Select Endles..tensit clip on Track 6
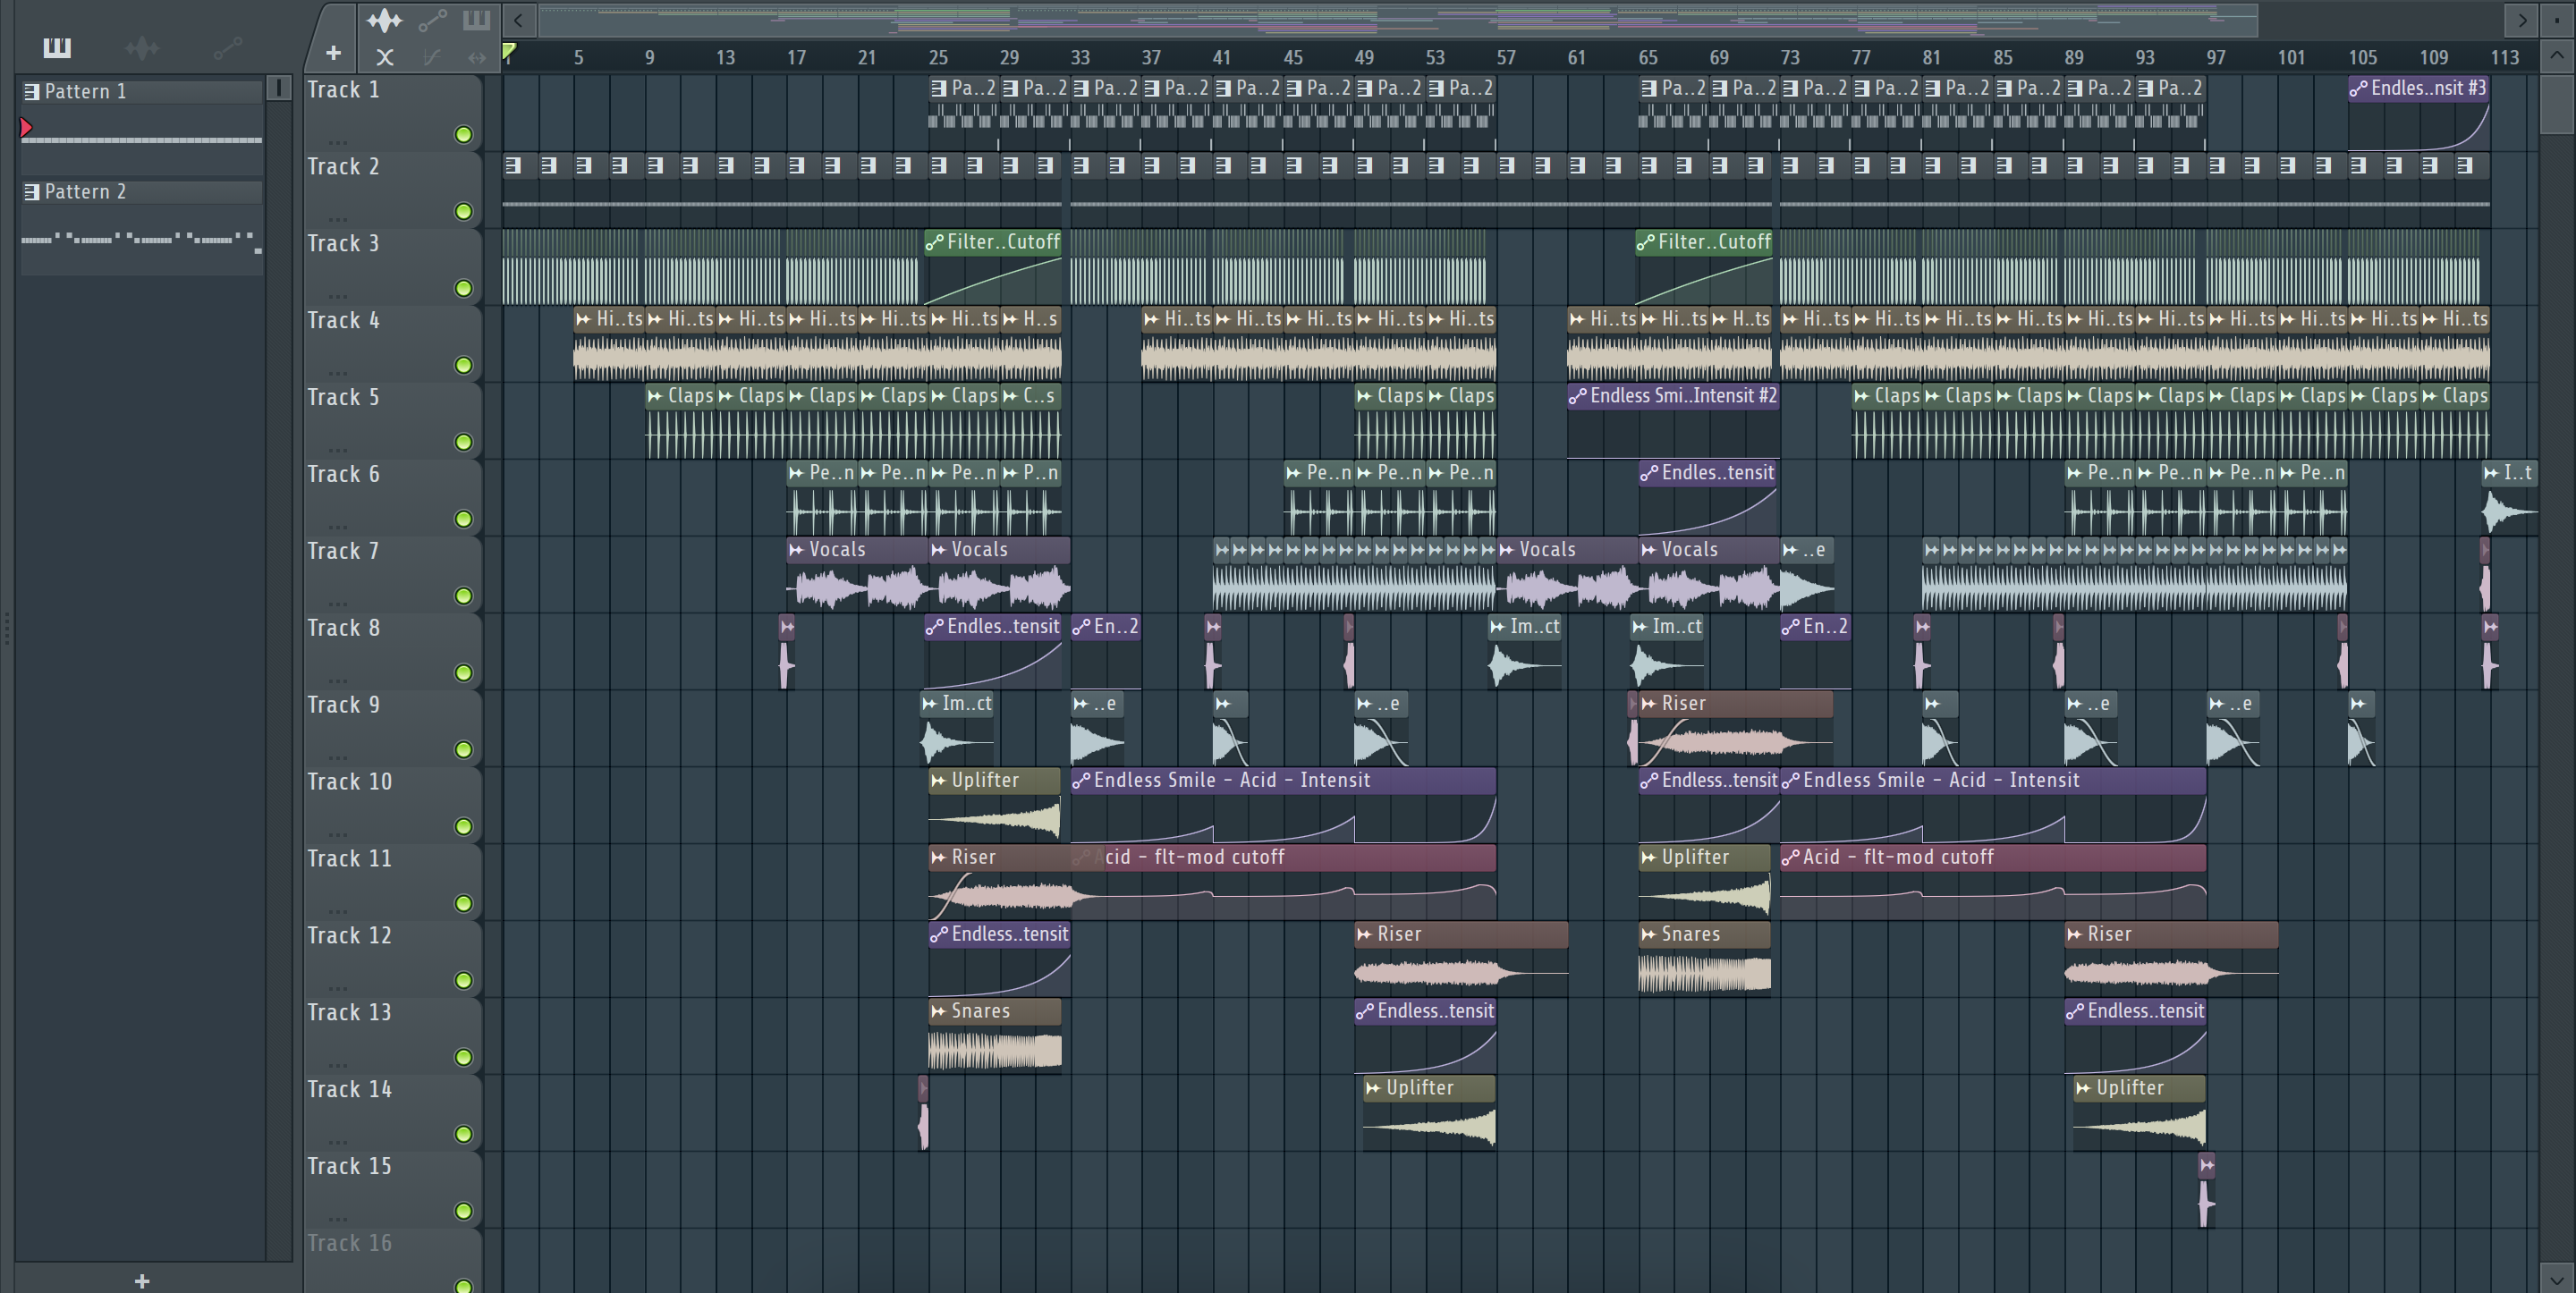The height and width of the screenshot is (1293, 2576). [x=1708, y=497]
